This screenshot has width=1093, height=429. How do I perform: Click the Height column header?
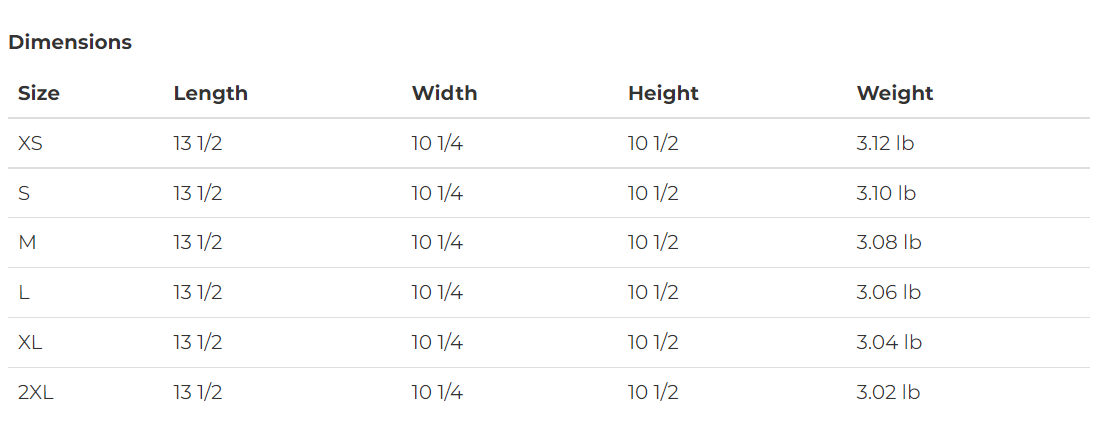pyautogui.click(x=663, y=93)
